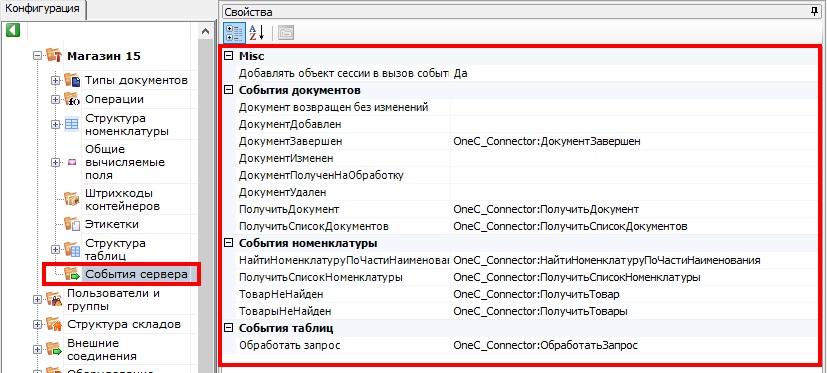
Task: Collapse the События таблиц category
Action: [228, 329]
